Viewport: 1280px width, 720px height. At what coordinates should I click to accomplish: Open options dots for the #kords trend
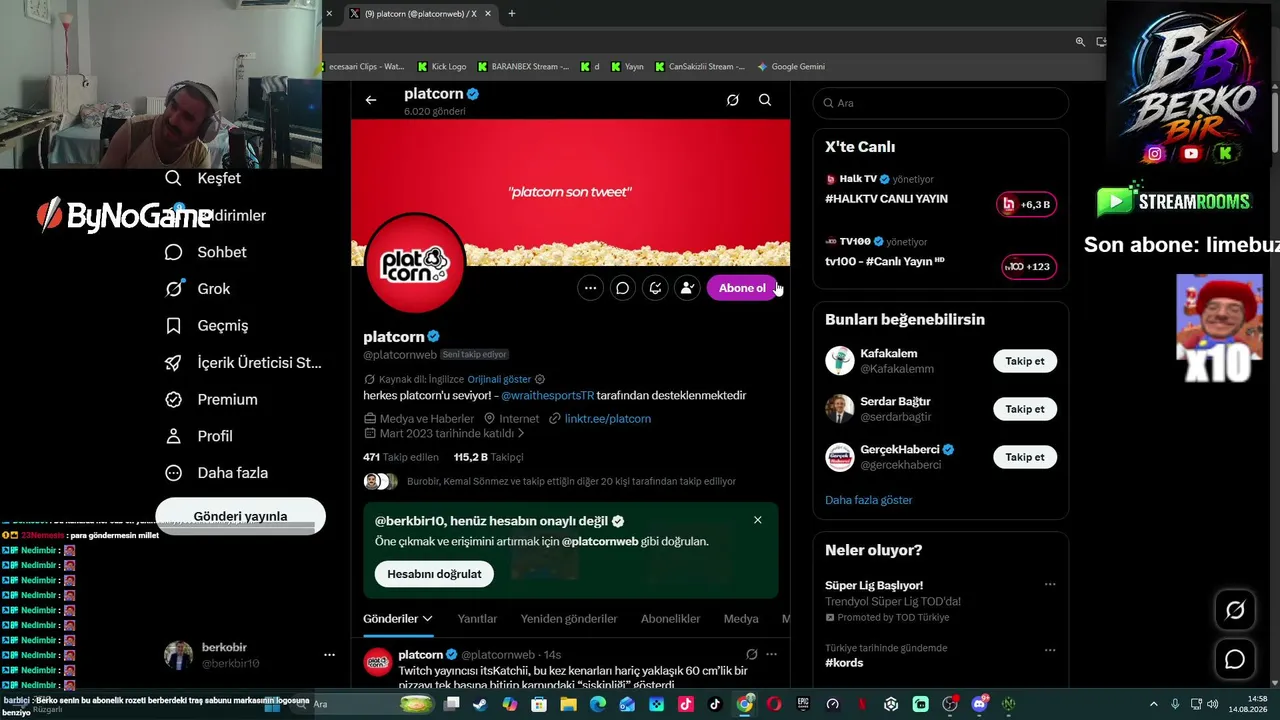(1050, 650)
